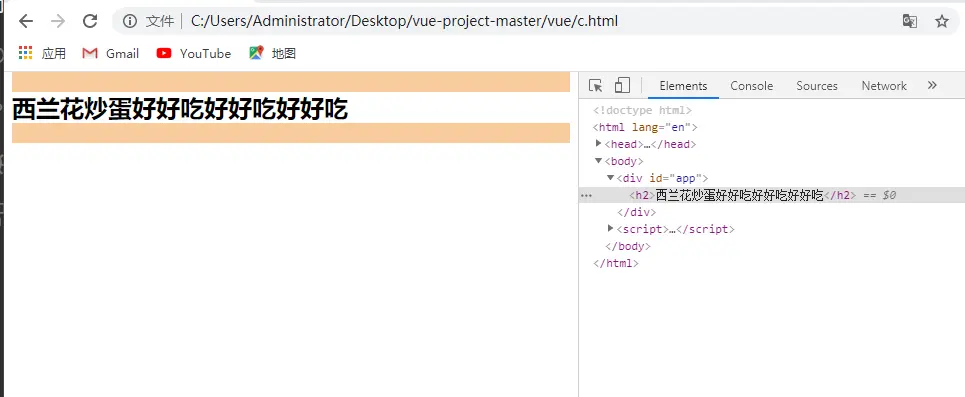Select the <!doctype html> line
This screenshot has height=397, width=965.
tap(642, 111)
